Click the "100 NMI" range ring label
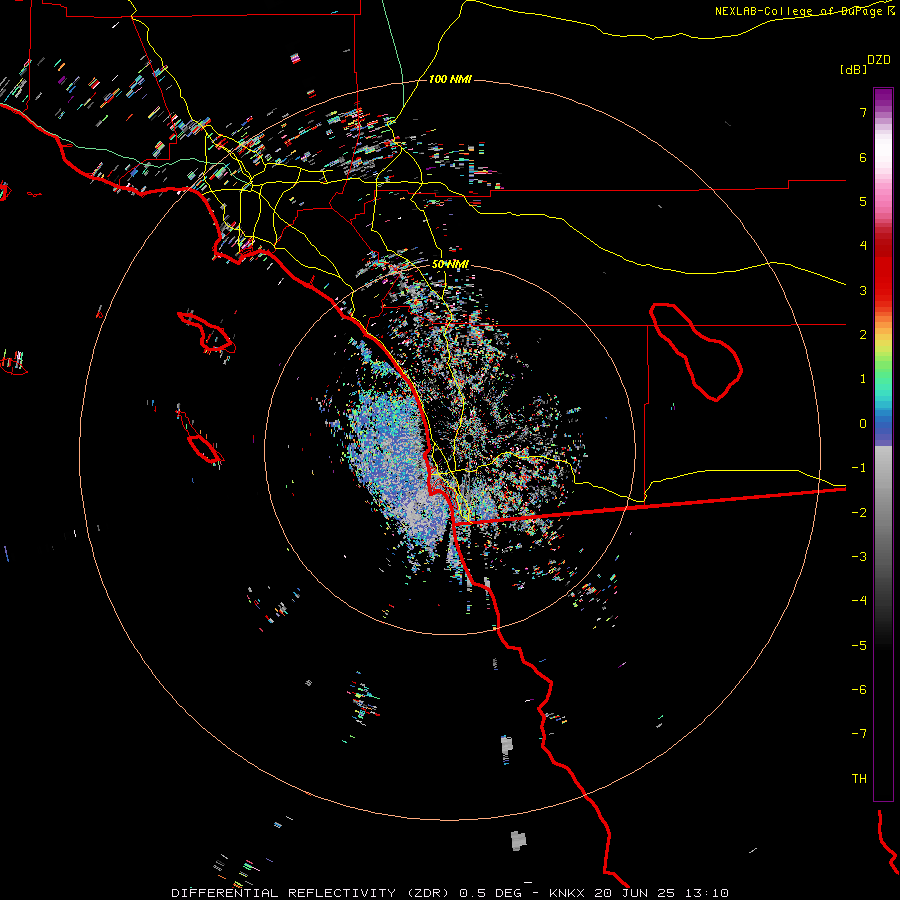900x900 pixels. pyautogui.click(x=450, y=79)
